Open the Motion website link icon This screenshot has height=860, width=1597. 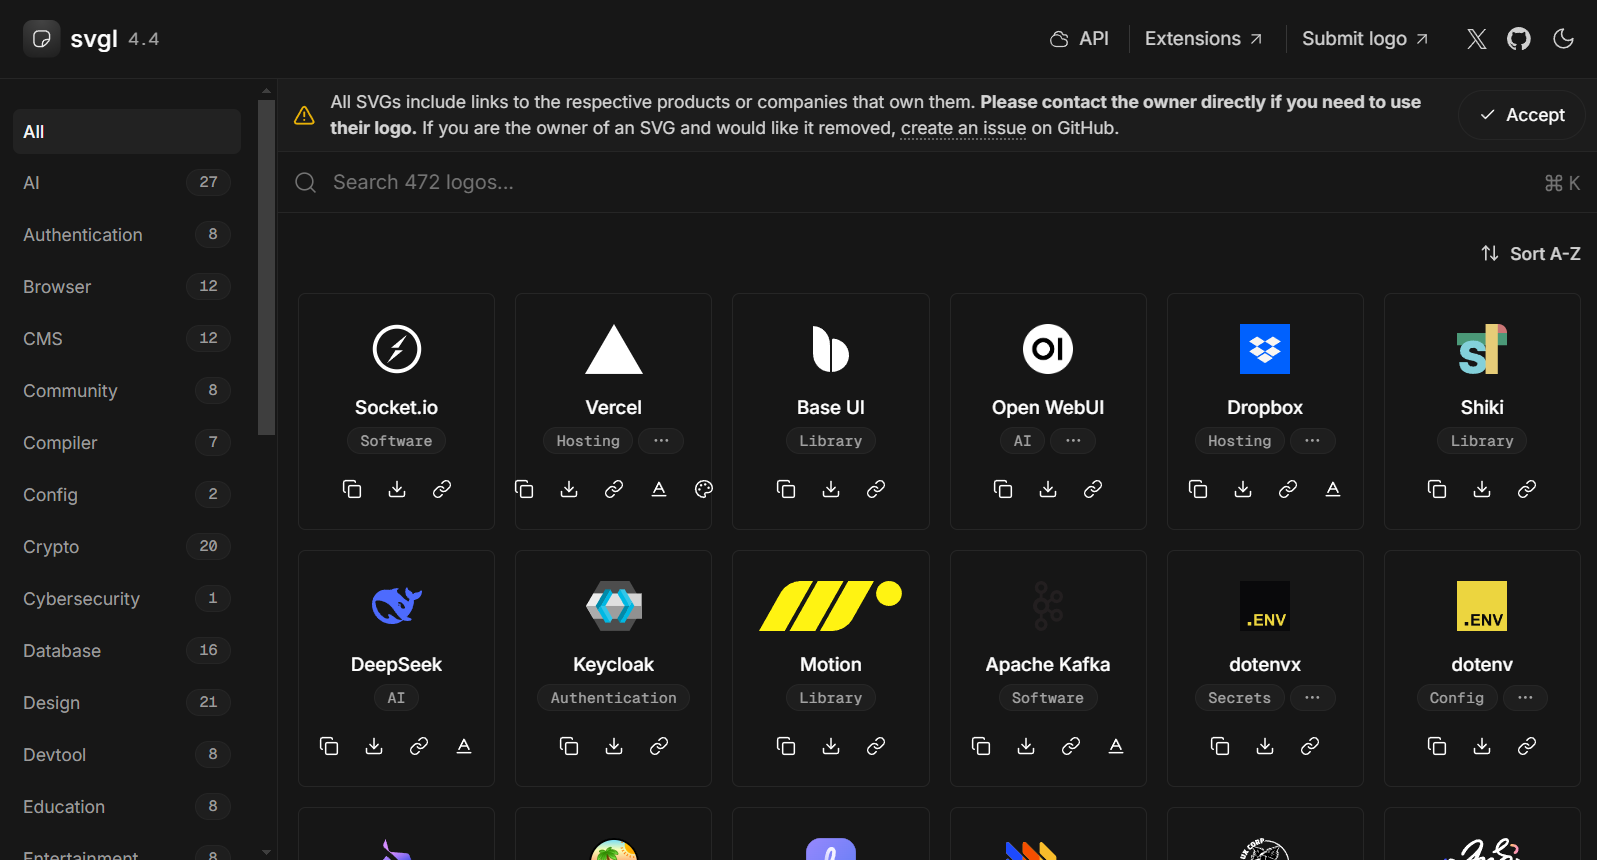pos(876,746)
